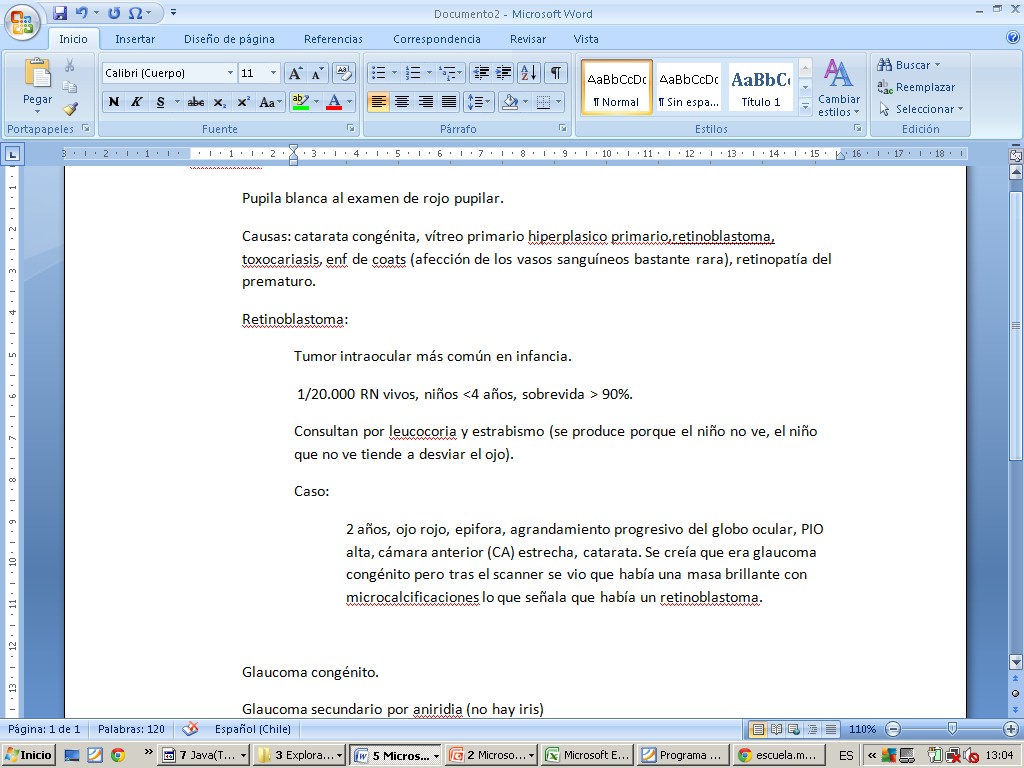Click the Cut scissors icon
The height and width of the screenshot is (768, 1024).
point(70,65)
